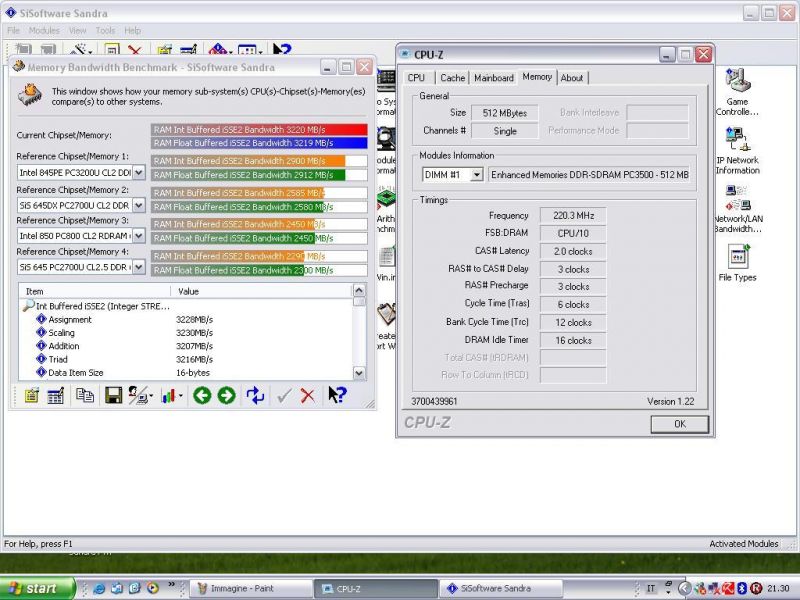800x600 pixels.
Task: Click the Frequency 220.3 MHz field in CPU-Z
Action: tap(573, 216)
